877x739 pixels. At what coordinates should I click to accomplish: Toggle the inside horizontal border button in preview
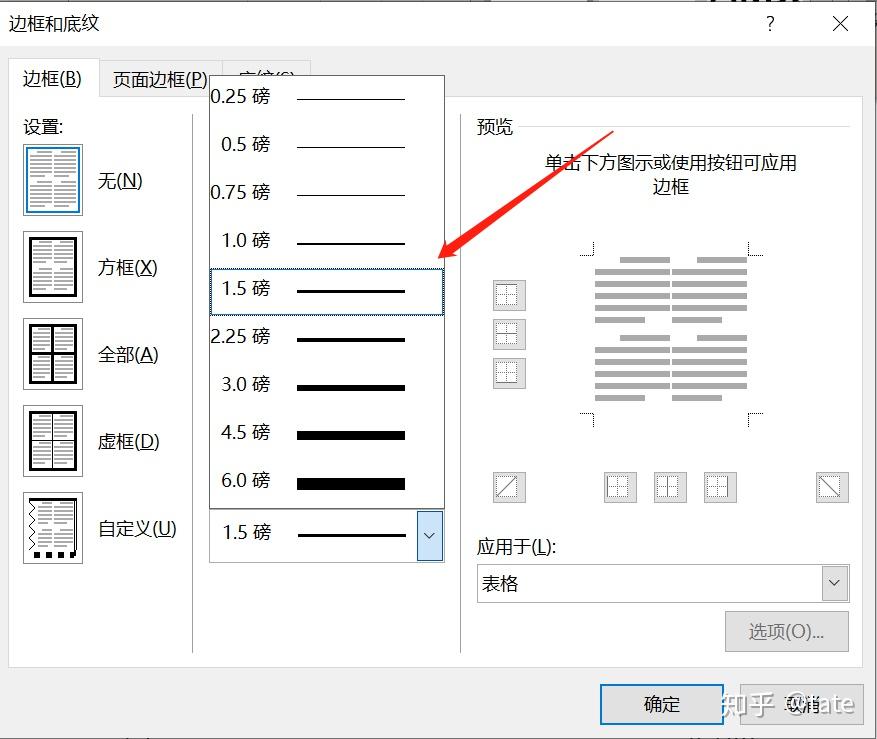click(x=509, y=334)
